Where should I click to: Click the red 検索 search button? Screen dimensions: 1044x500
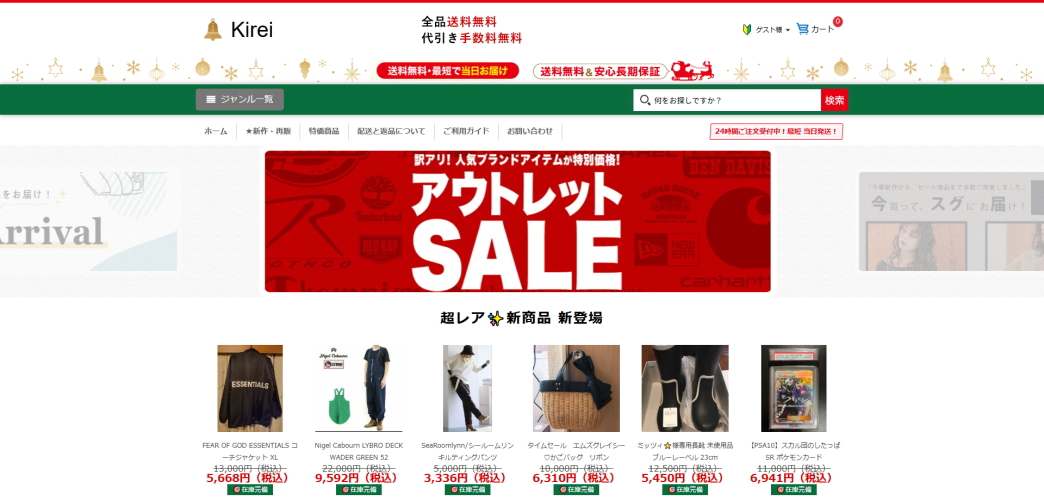[x=834, y=101]
